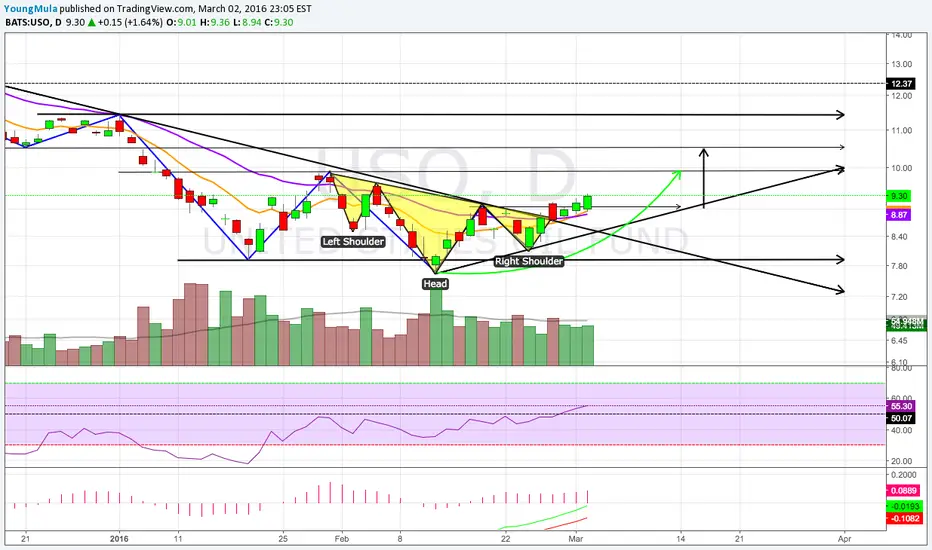The height and width of the screenshot is (550, 932).
Task: Select the Right Shoulder chart label
Action: coord(528,261)
